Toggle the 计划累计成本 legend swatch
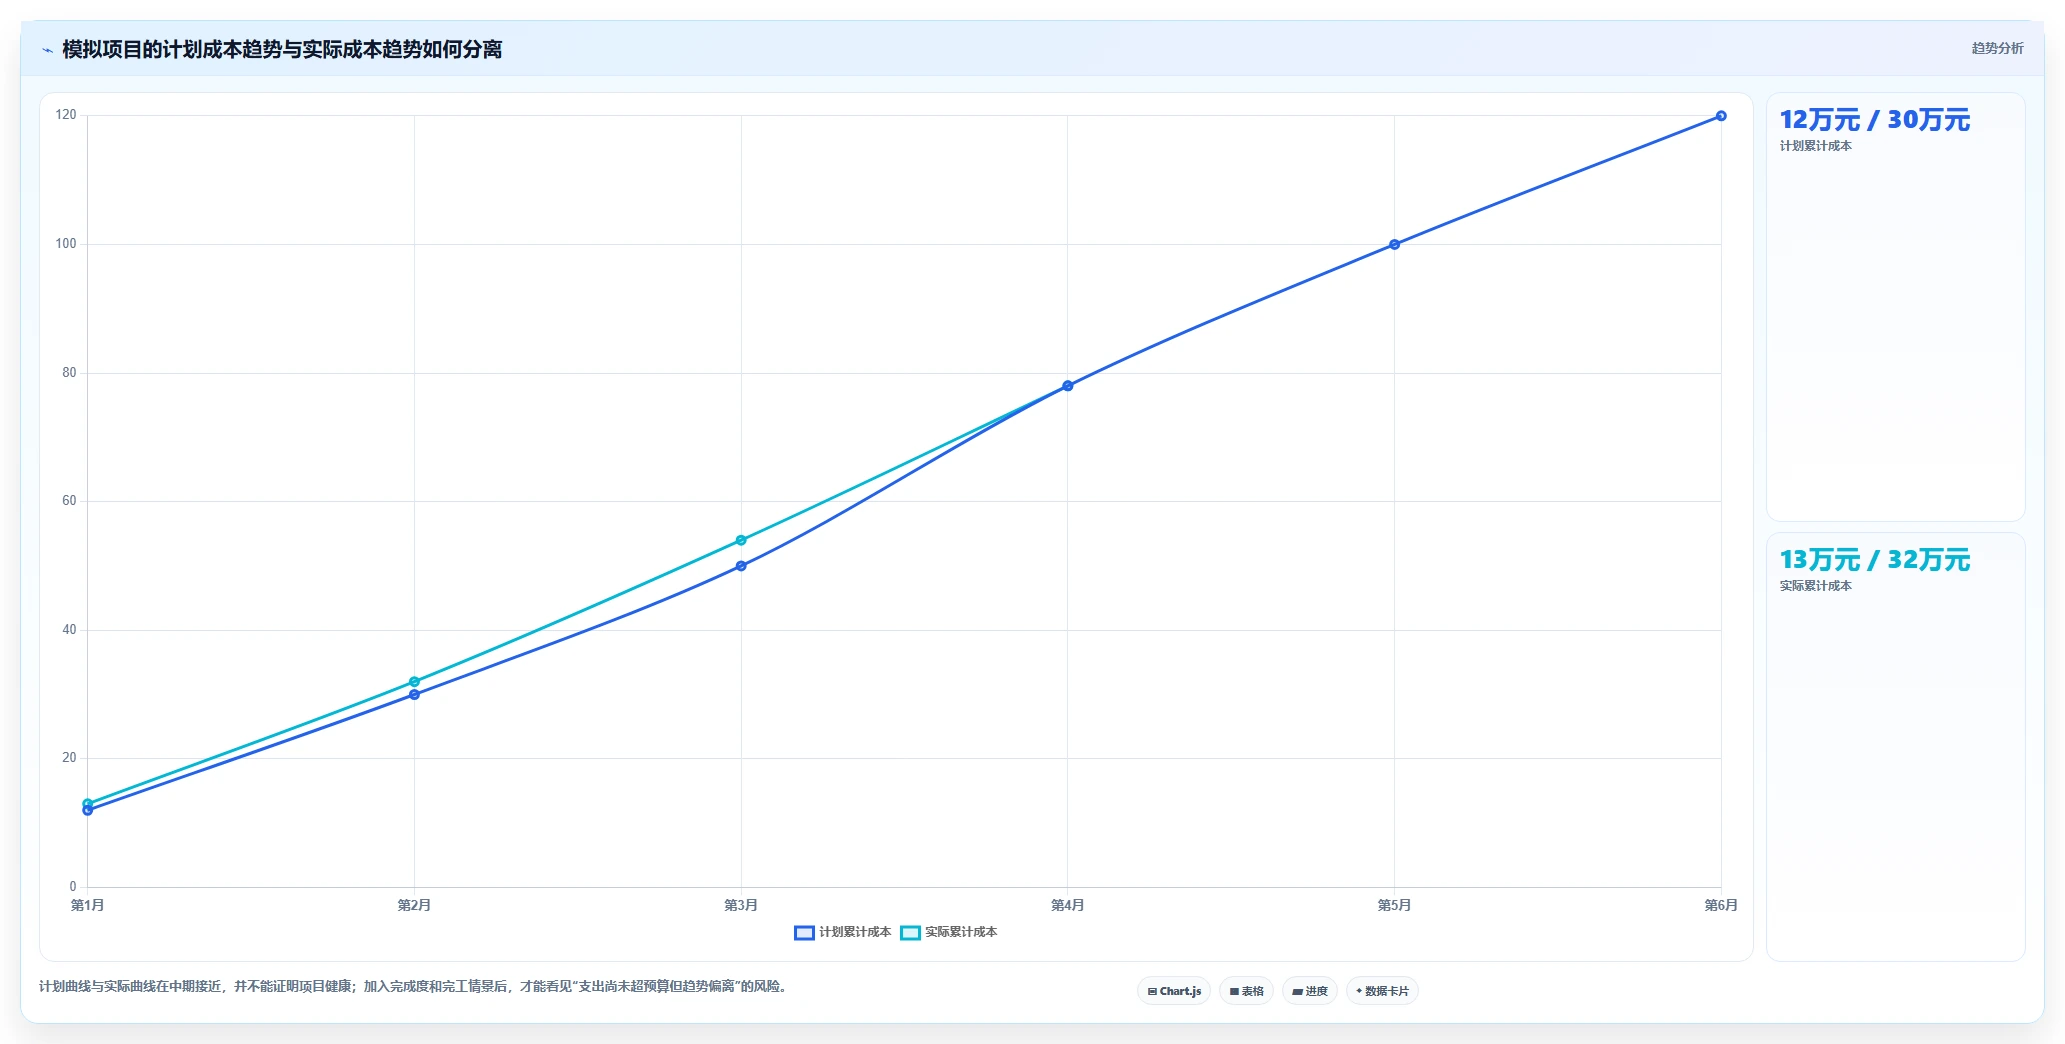2065x1044 pixels. pos(804,932)
